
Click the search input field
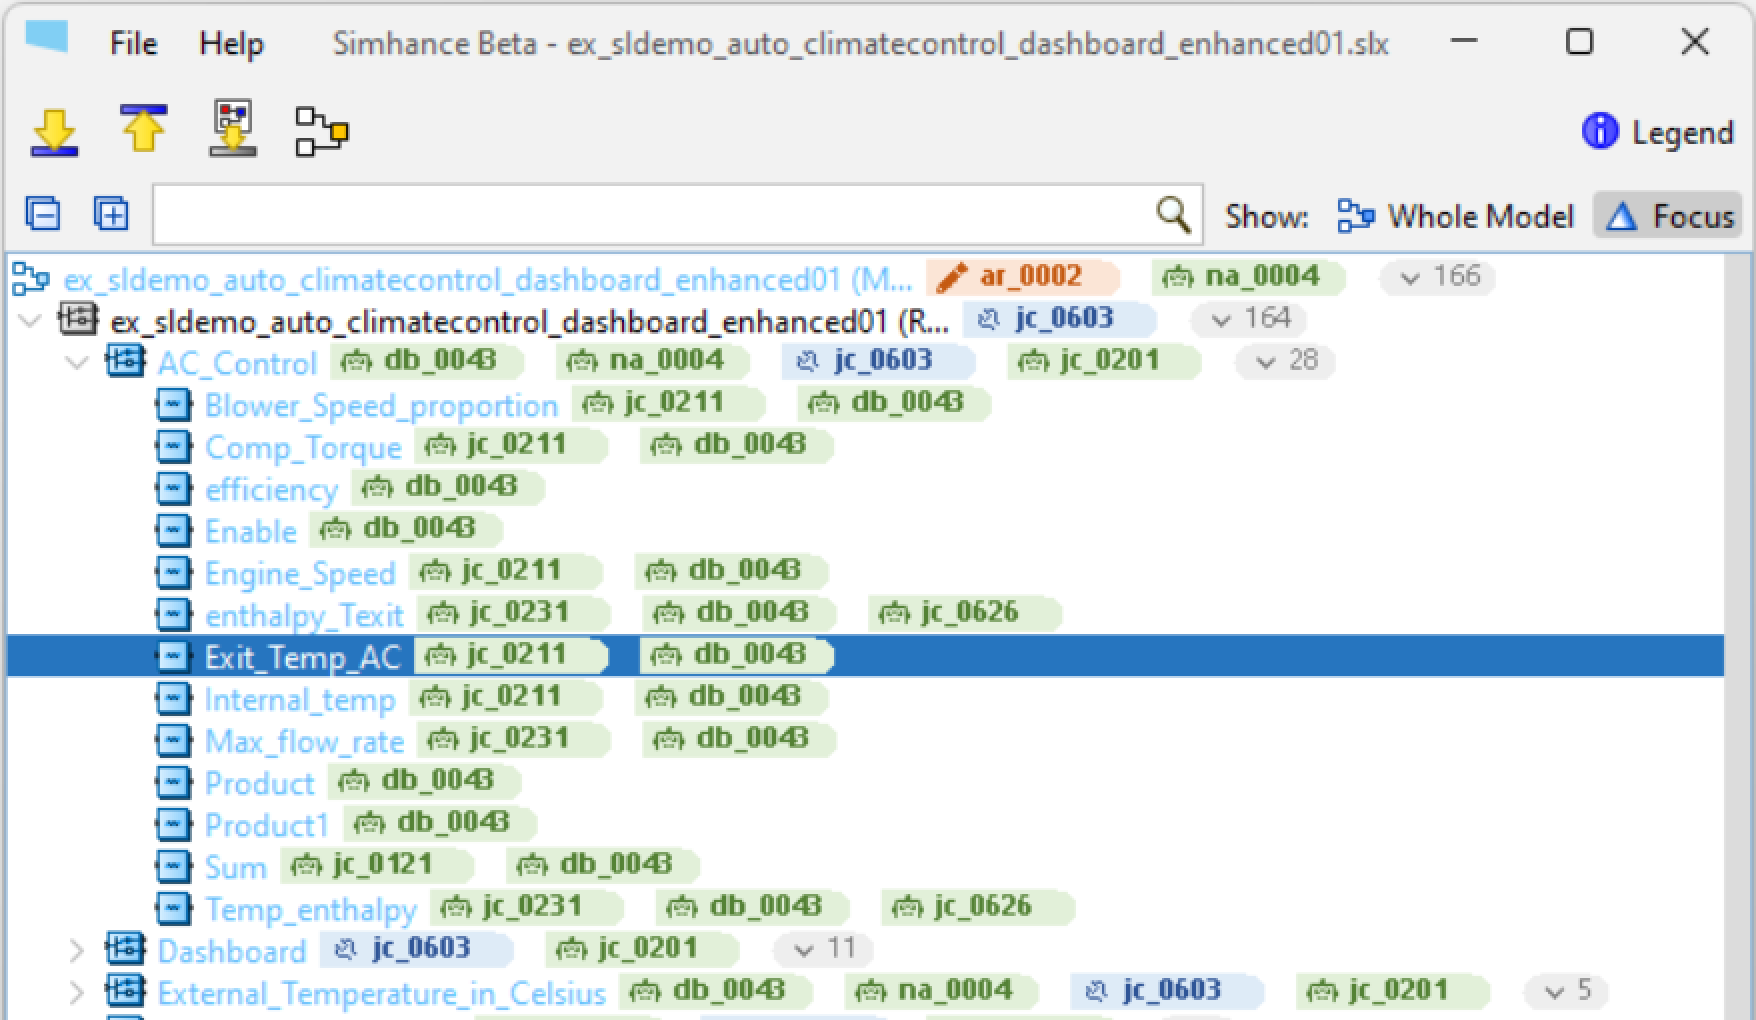tap(677, 214)
